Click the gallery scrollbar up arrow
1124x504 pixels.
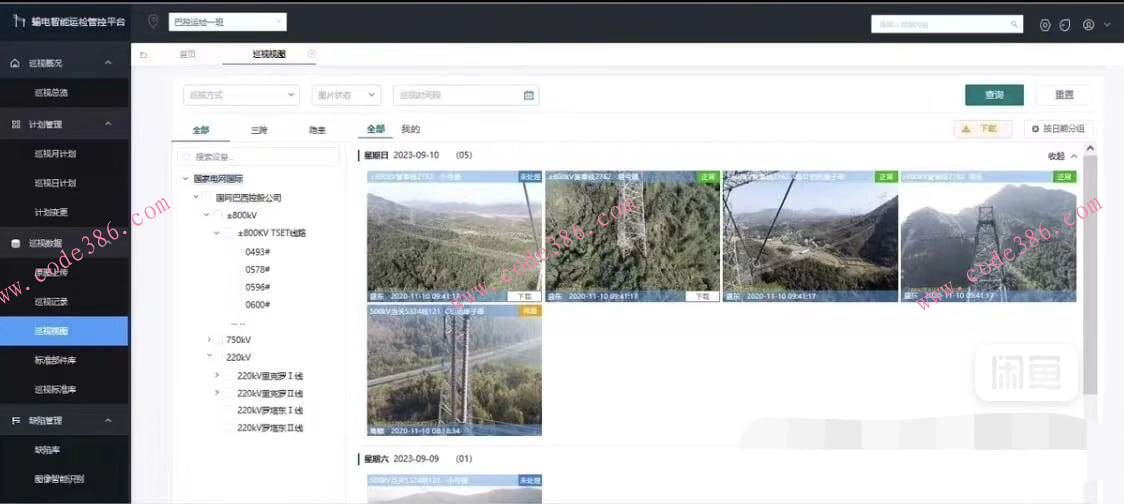click(1090, 148)
